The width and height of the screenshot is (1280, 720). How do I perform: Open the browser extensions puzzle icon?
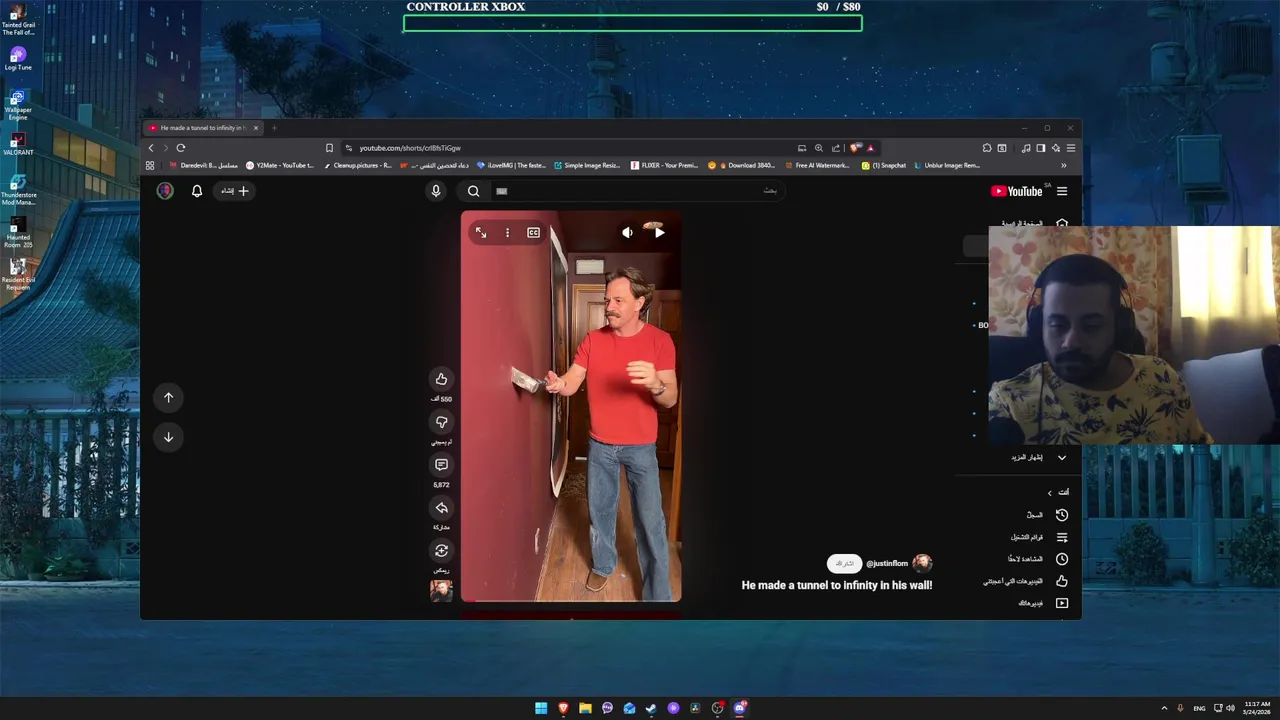[987, 148]
